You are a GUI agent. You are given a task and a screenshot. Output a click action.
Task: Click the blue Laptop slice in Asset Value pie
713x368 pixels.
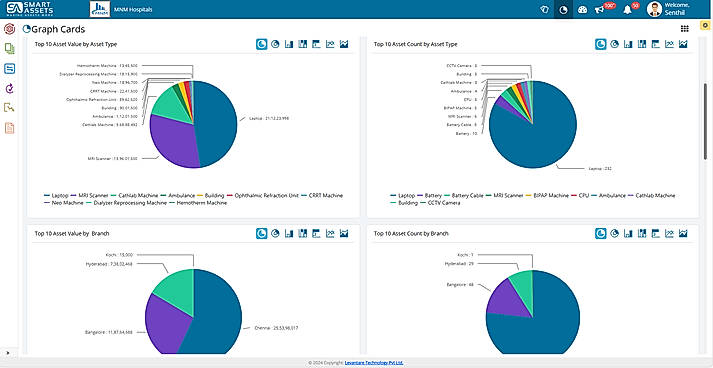tap(216, 123)
